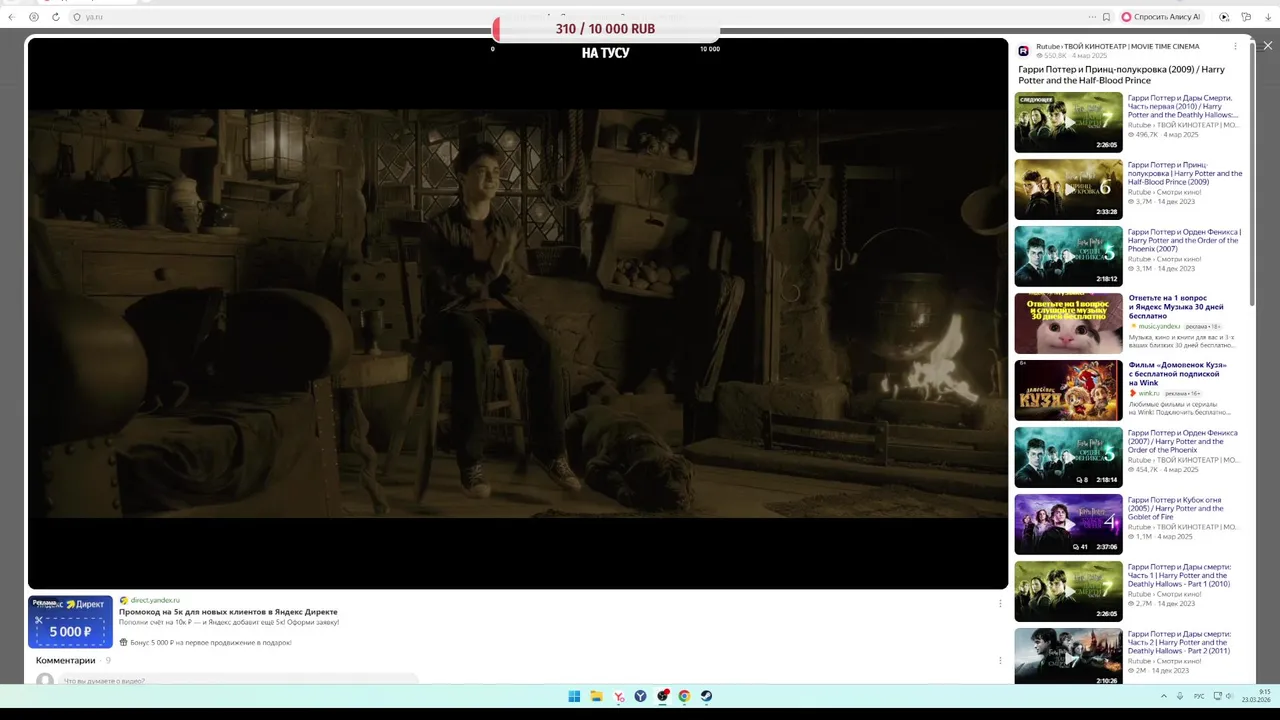Open the blue Y taskbar app
This screenshot has width=1280, height=720.
coord(641,696)
